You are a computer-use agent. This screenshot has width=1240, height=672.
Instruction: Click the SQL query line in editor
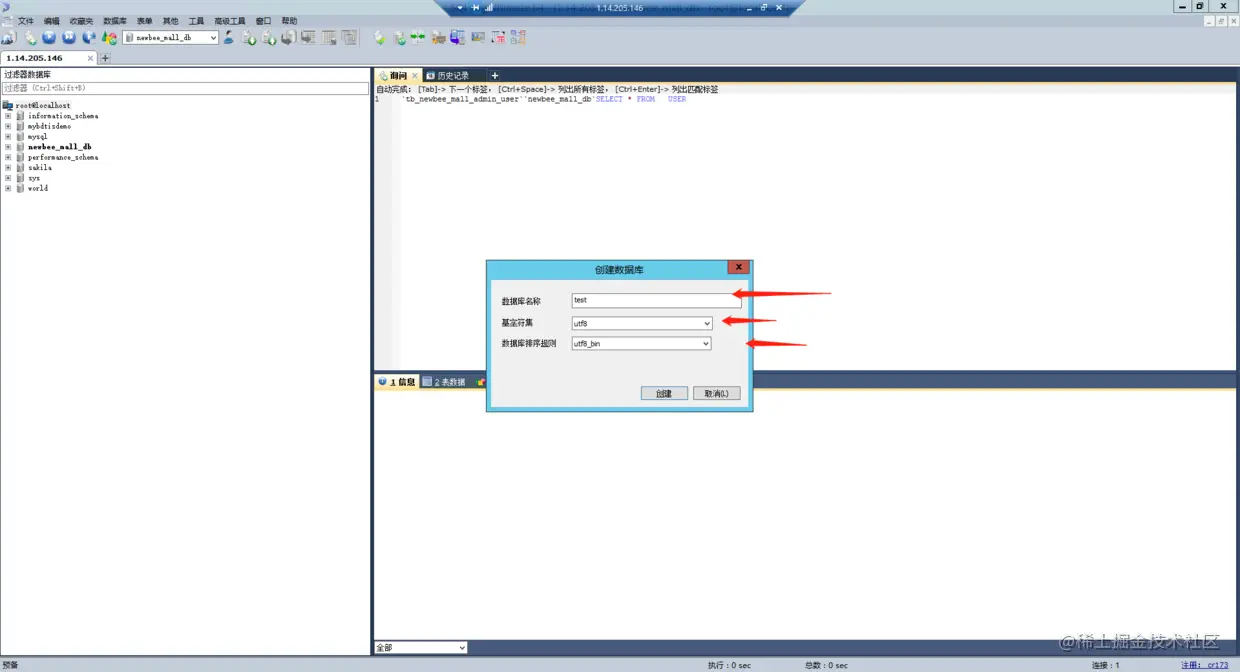click(543, 99)
